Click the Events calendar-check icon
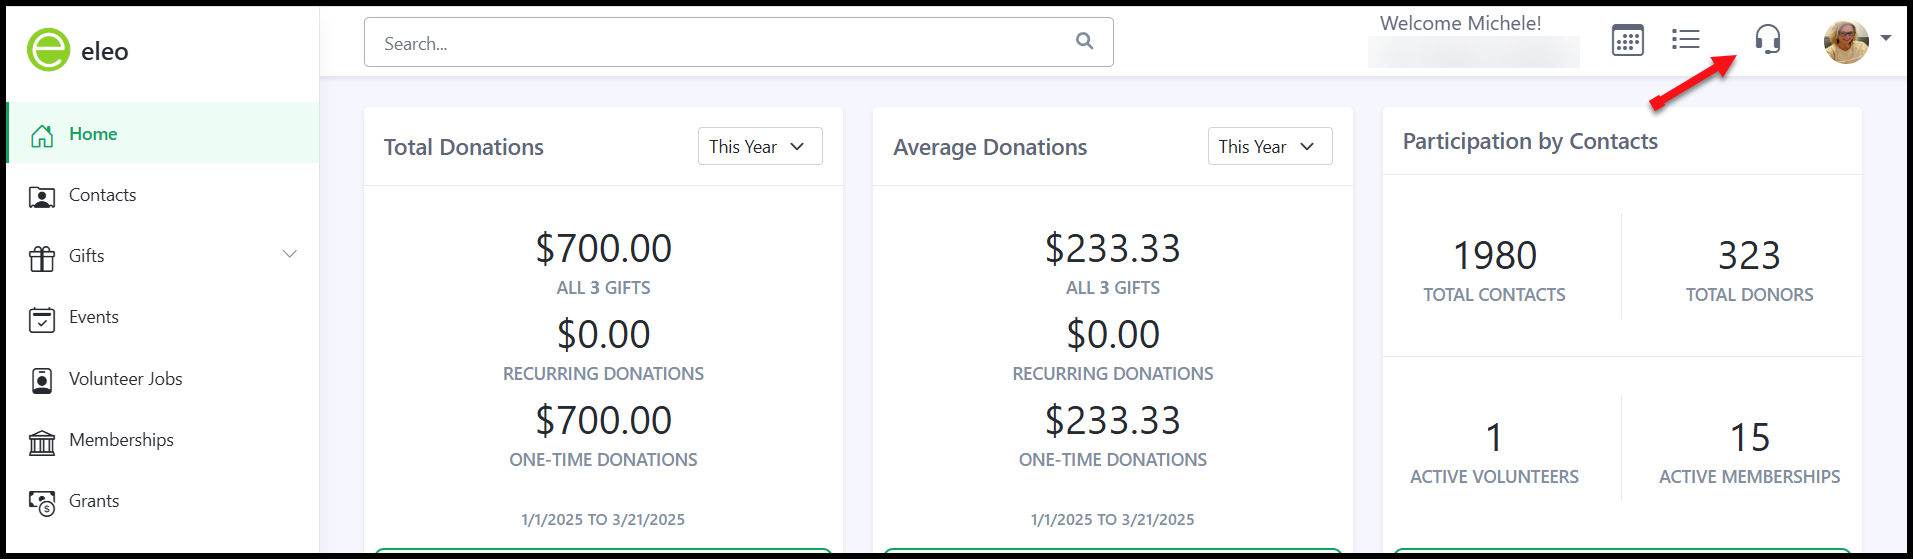Image resolution: width=1913 pixels, height=559 pixels. point(42,319)
